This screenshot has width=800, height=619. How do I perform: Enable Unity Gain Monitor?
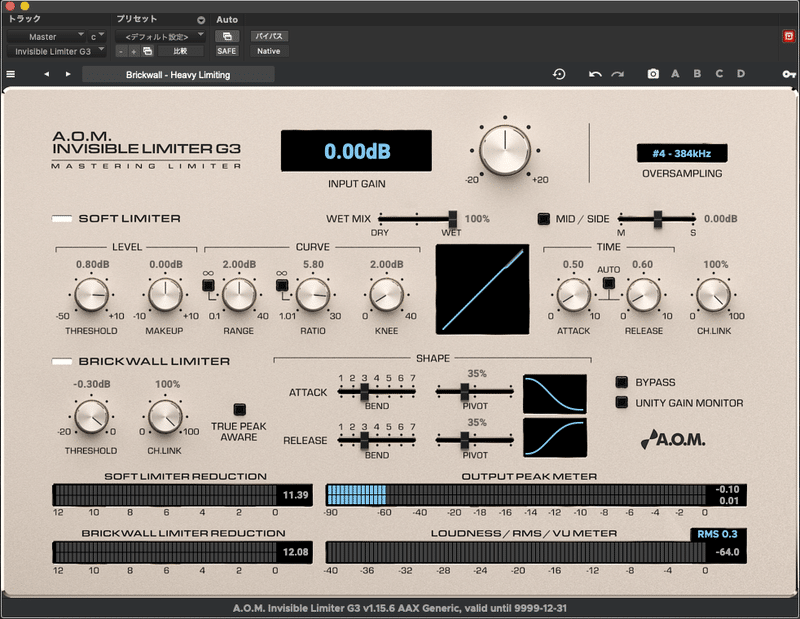pos(621,402)
